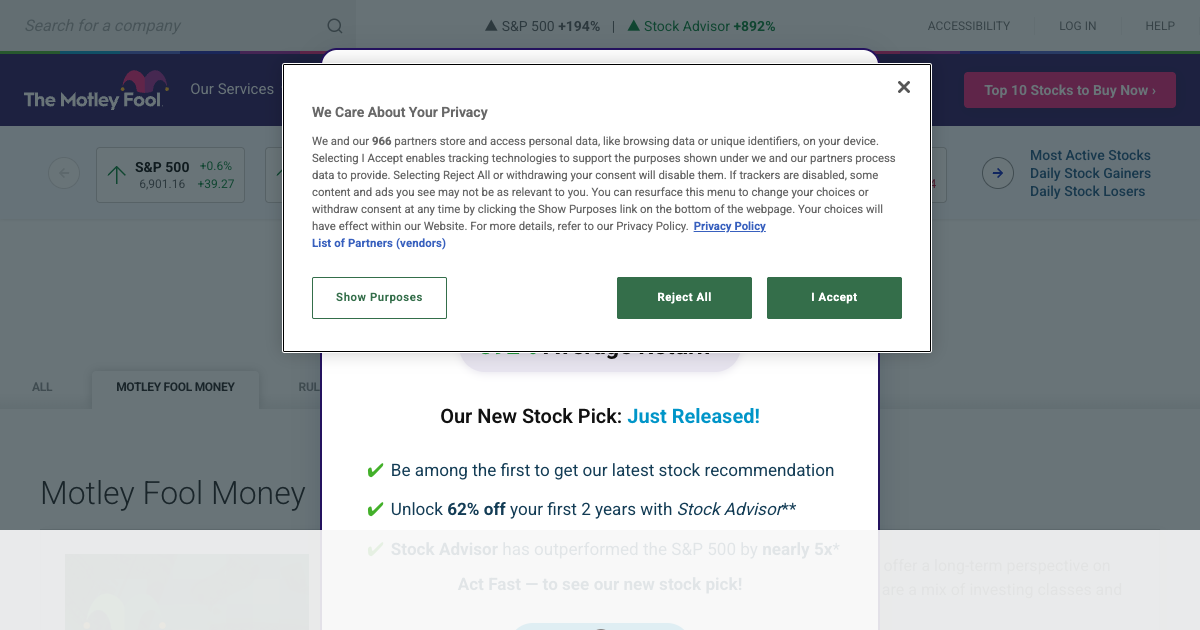Click the left ticker carousel arrow

(64, 173)
